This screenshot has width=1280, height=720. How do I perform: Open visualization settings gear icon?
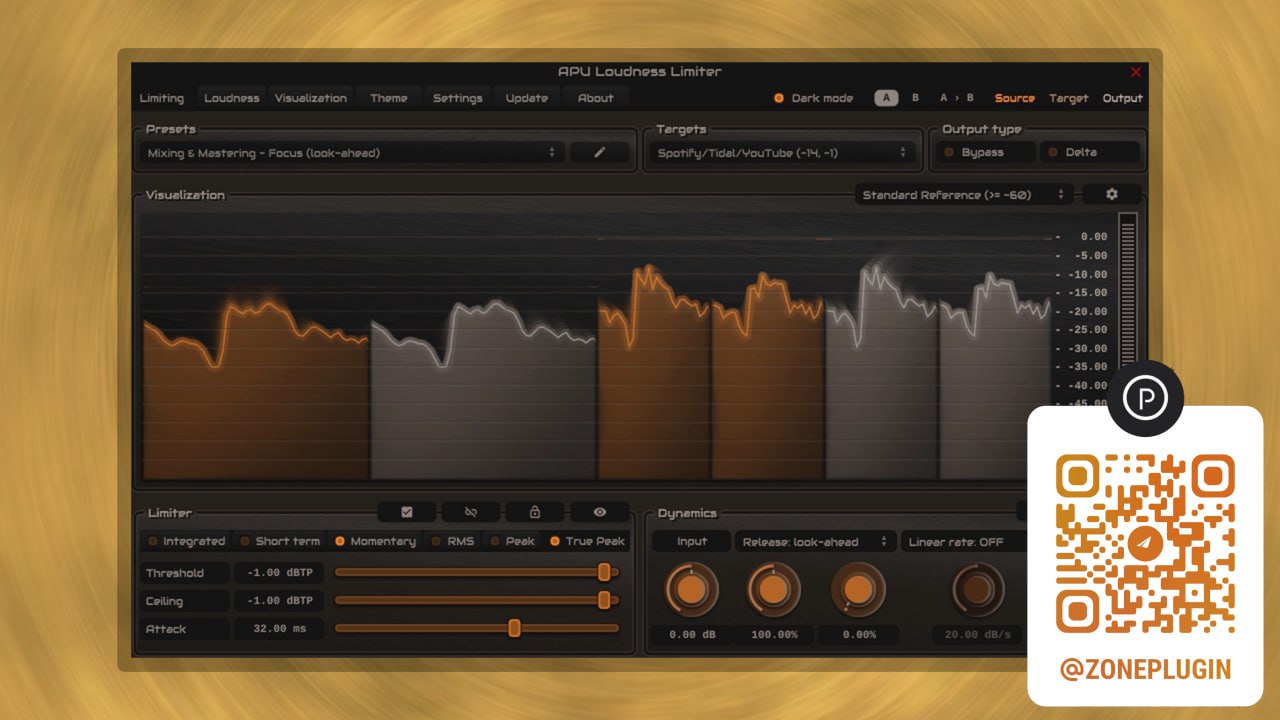[1111, 194]
